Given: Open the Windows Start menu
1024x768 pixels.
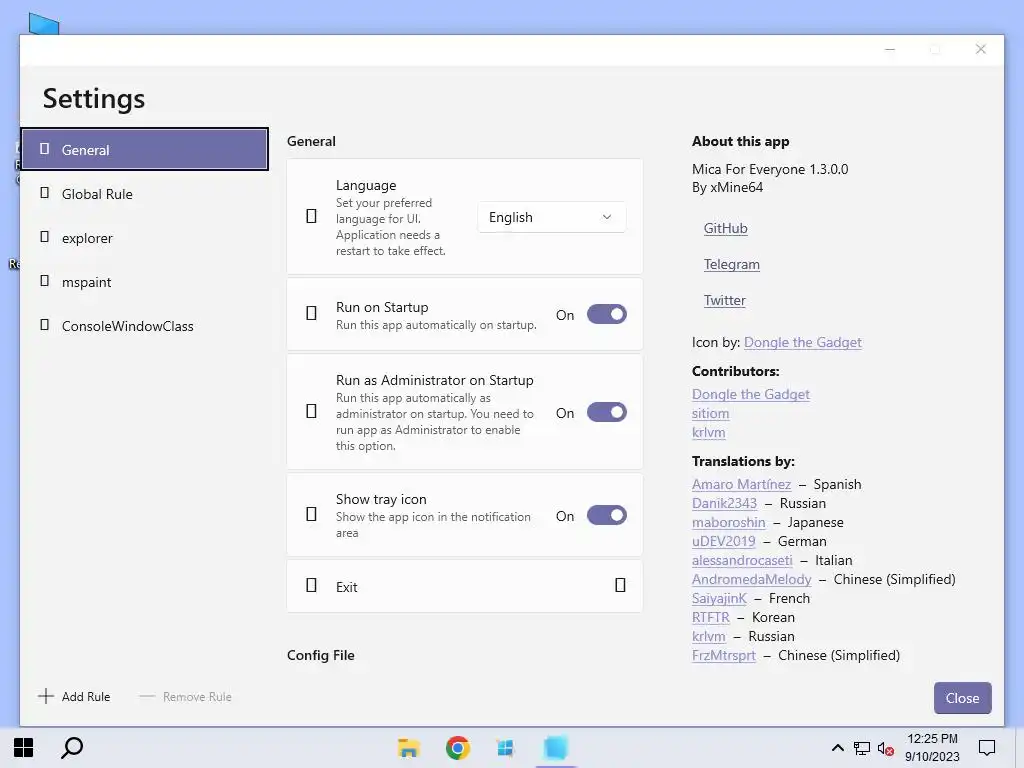Looking at the screenshot, I should pyautogui.click(x=24, y=748).
